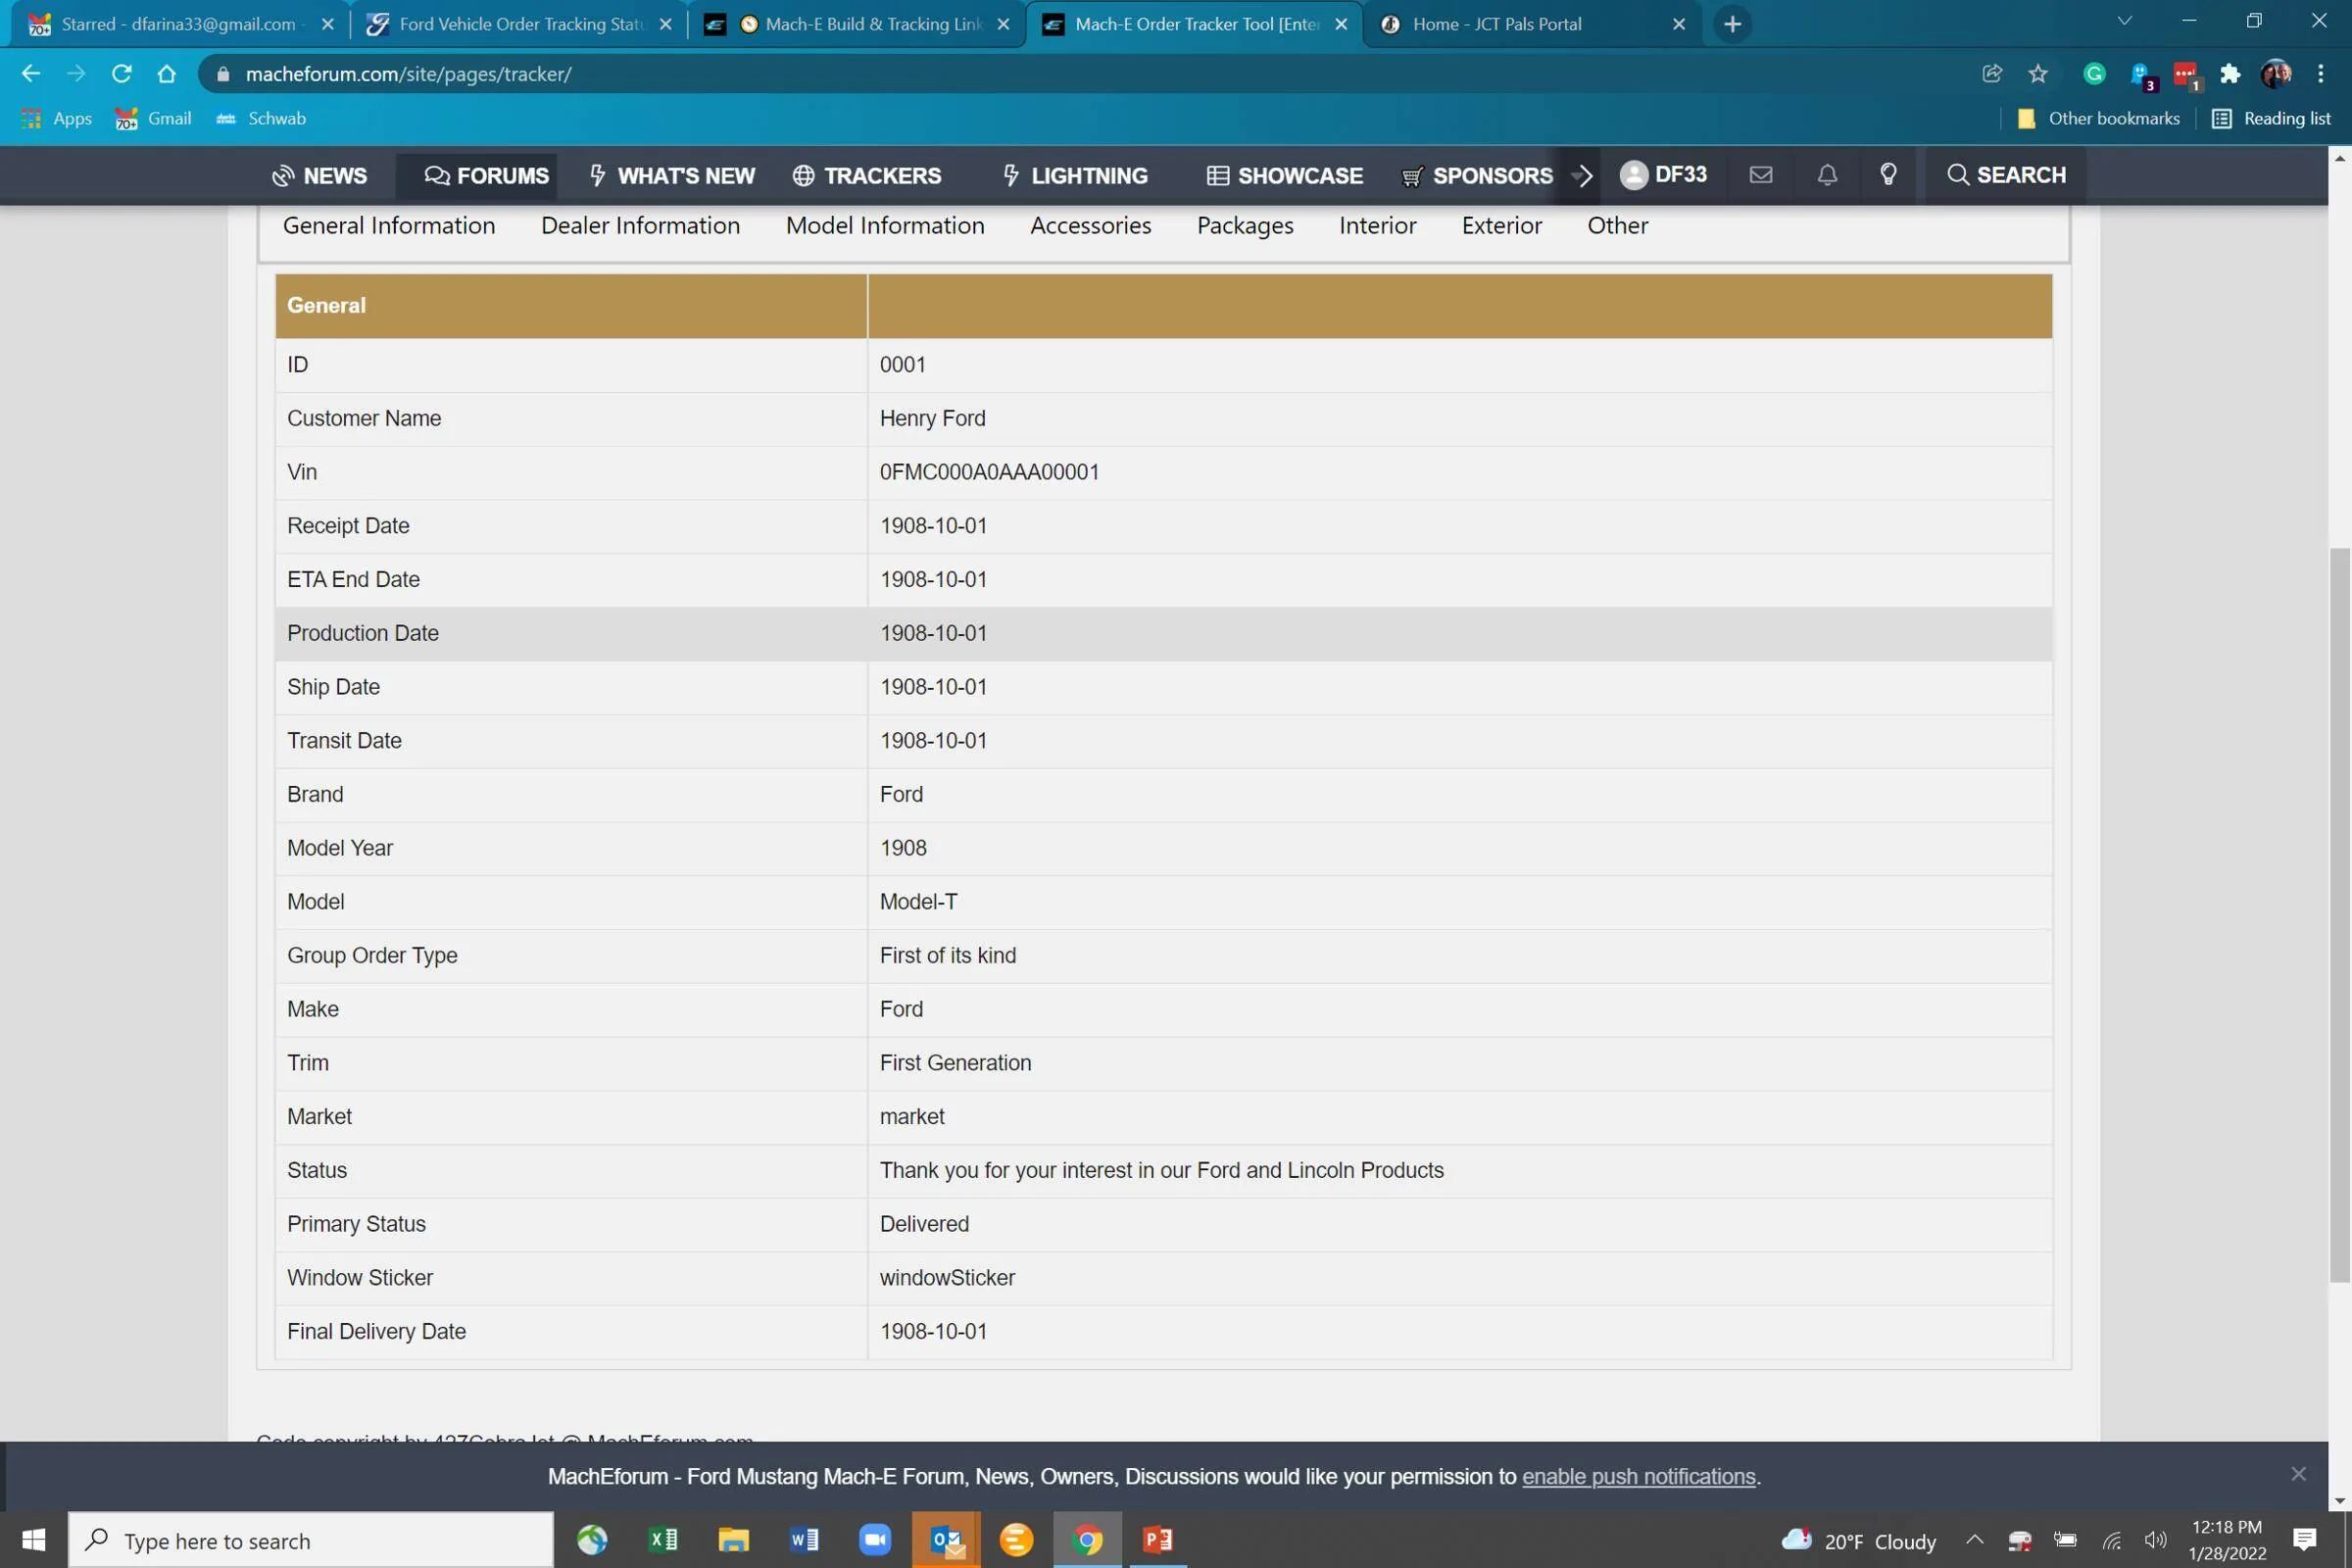The height and width of the screenshot is (1568, 2352).
Task: Switch to Other tab
Action: pos(1618,226)
